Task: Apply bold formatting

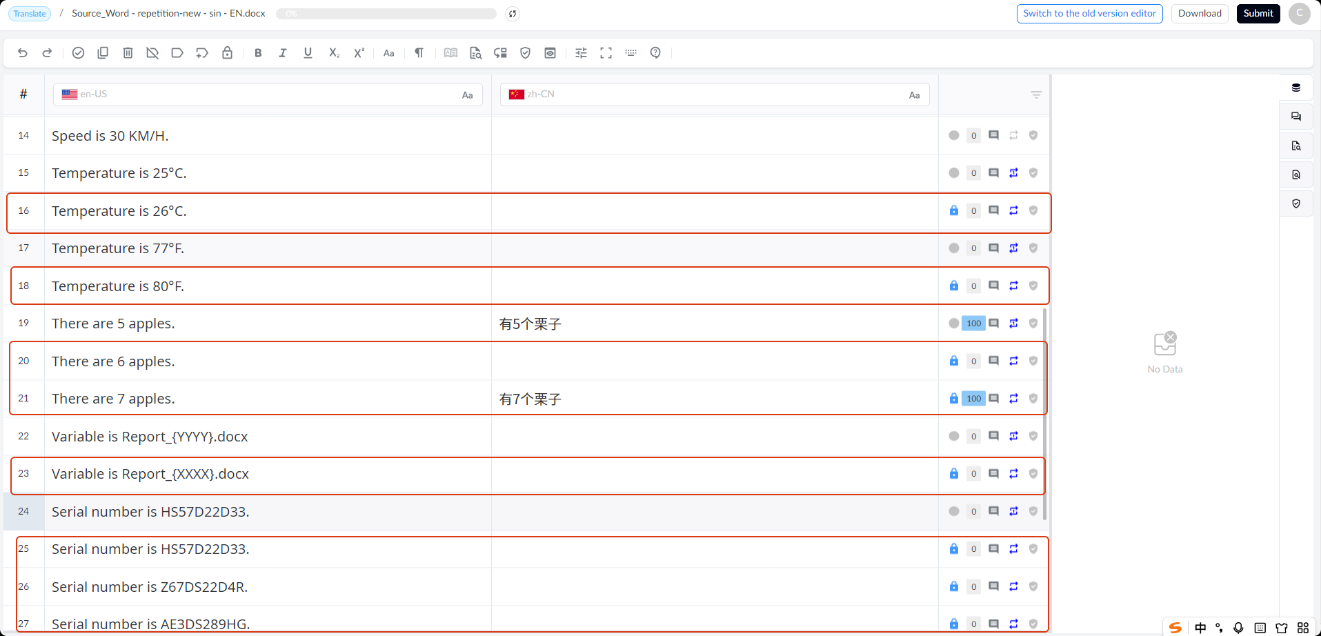Action: (x=258, y=53)
